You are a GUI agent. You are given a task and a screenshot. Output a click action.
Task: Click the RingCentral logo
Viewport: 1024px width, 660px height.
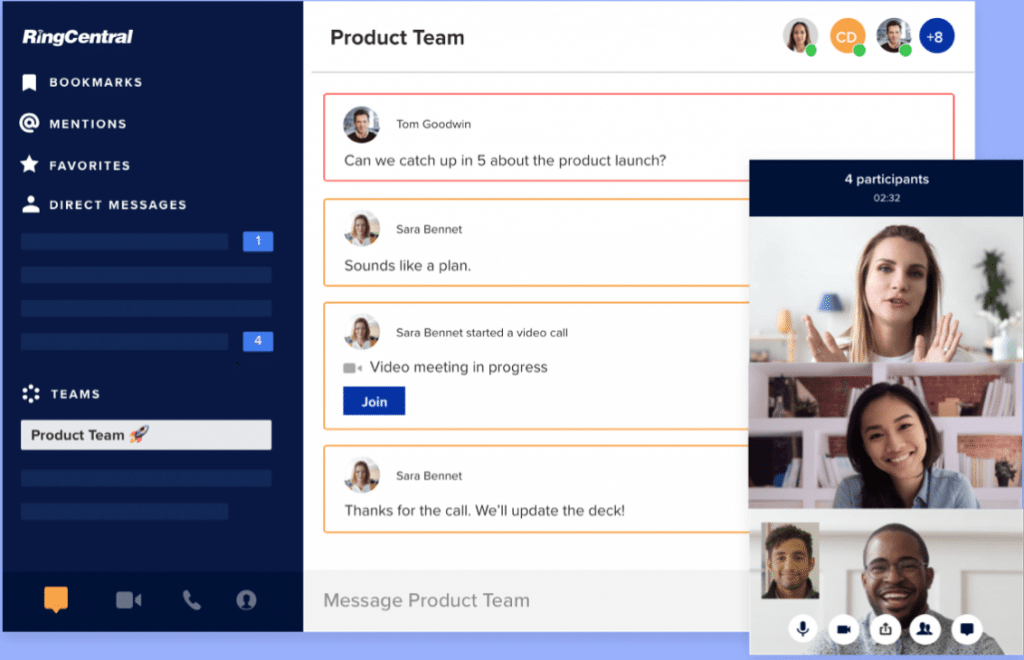click(78, 38)
